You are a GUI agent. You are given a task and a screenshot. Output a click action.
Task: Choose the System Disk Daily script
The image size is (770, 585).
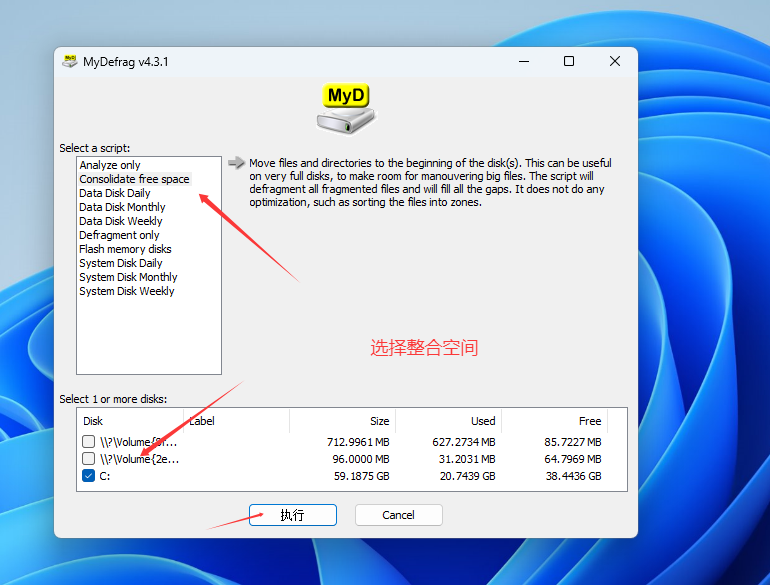[121, 263]
